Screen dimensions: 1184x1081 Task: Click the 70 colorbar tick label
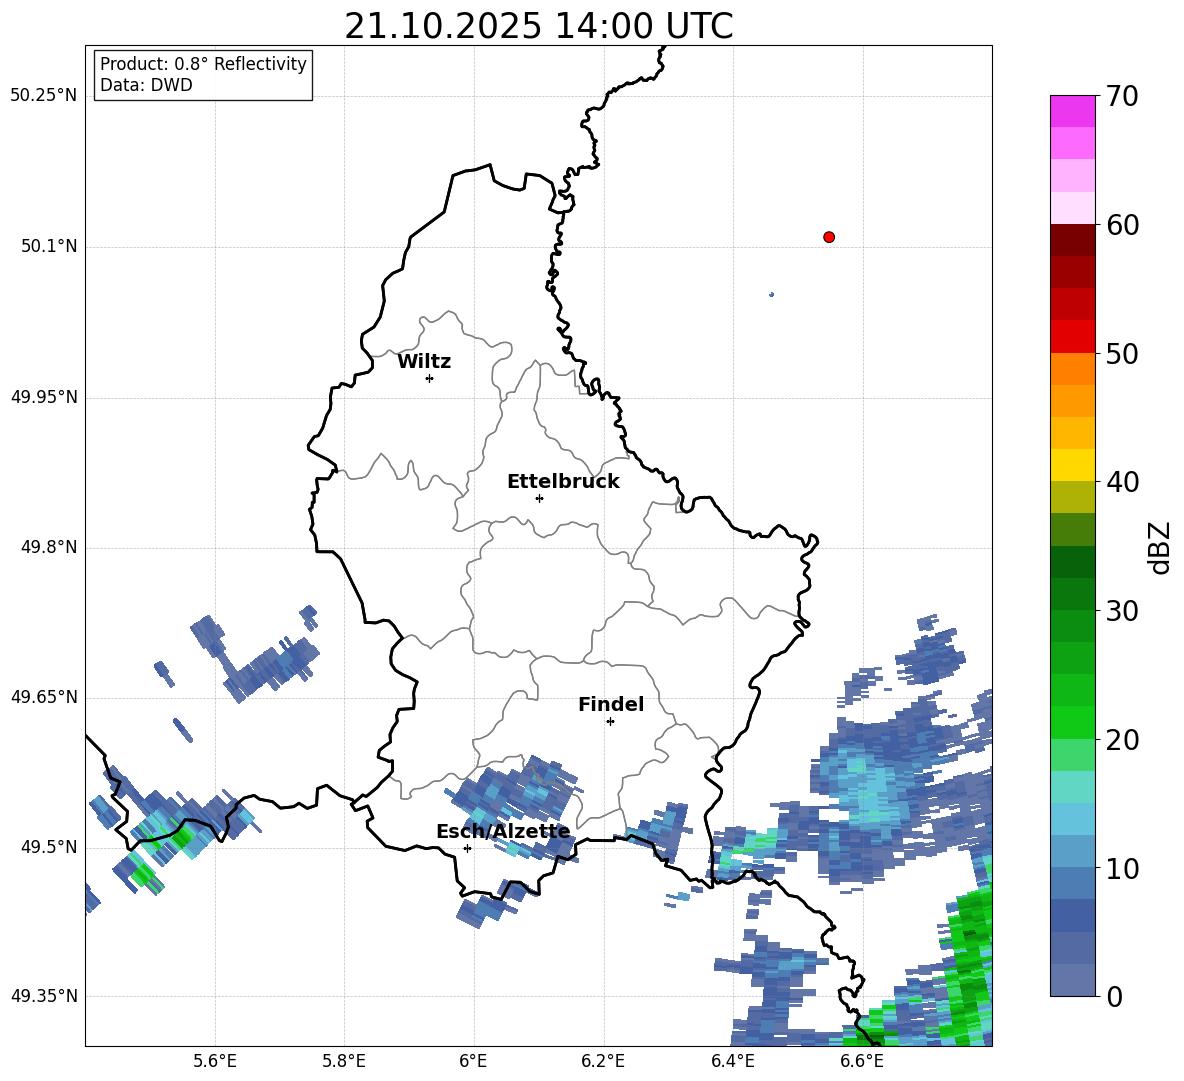coord(1122,96)
